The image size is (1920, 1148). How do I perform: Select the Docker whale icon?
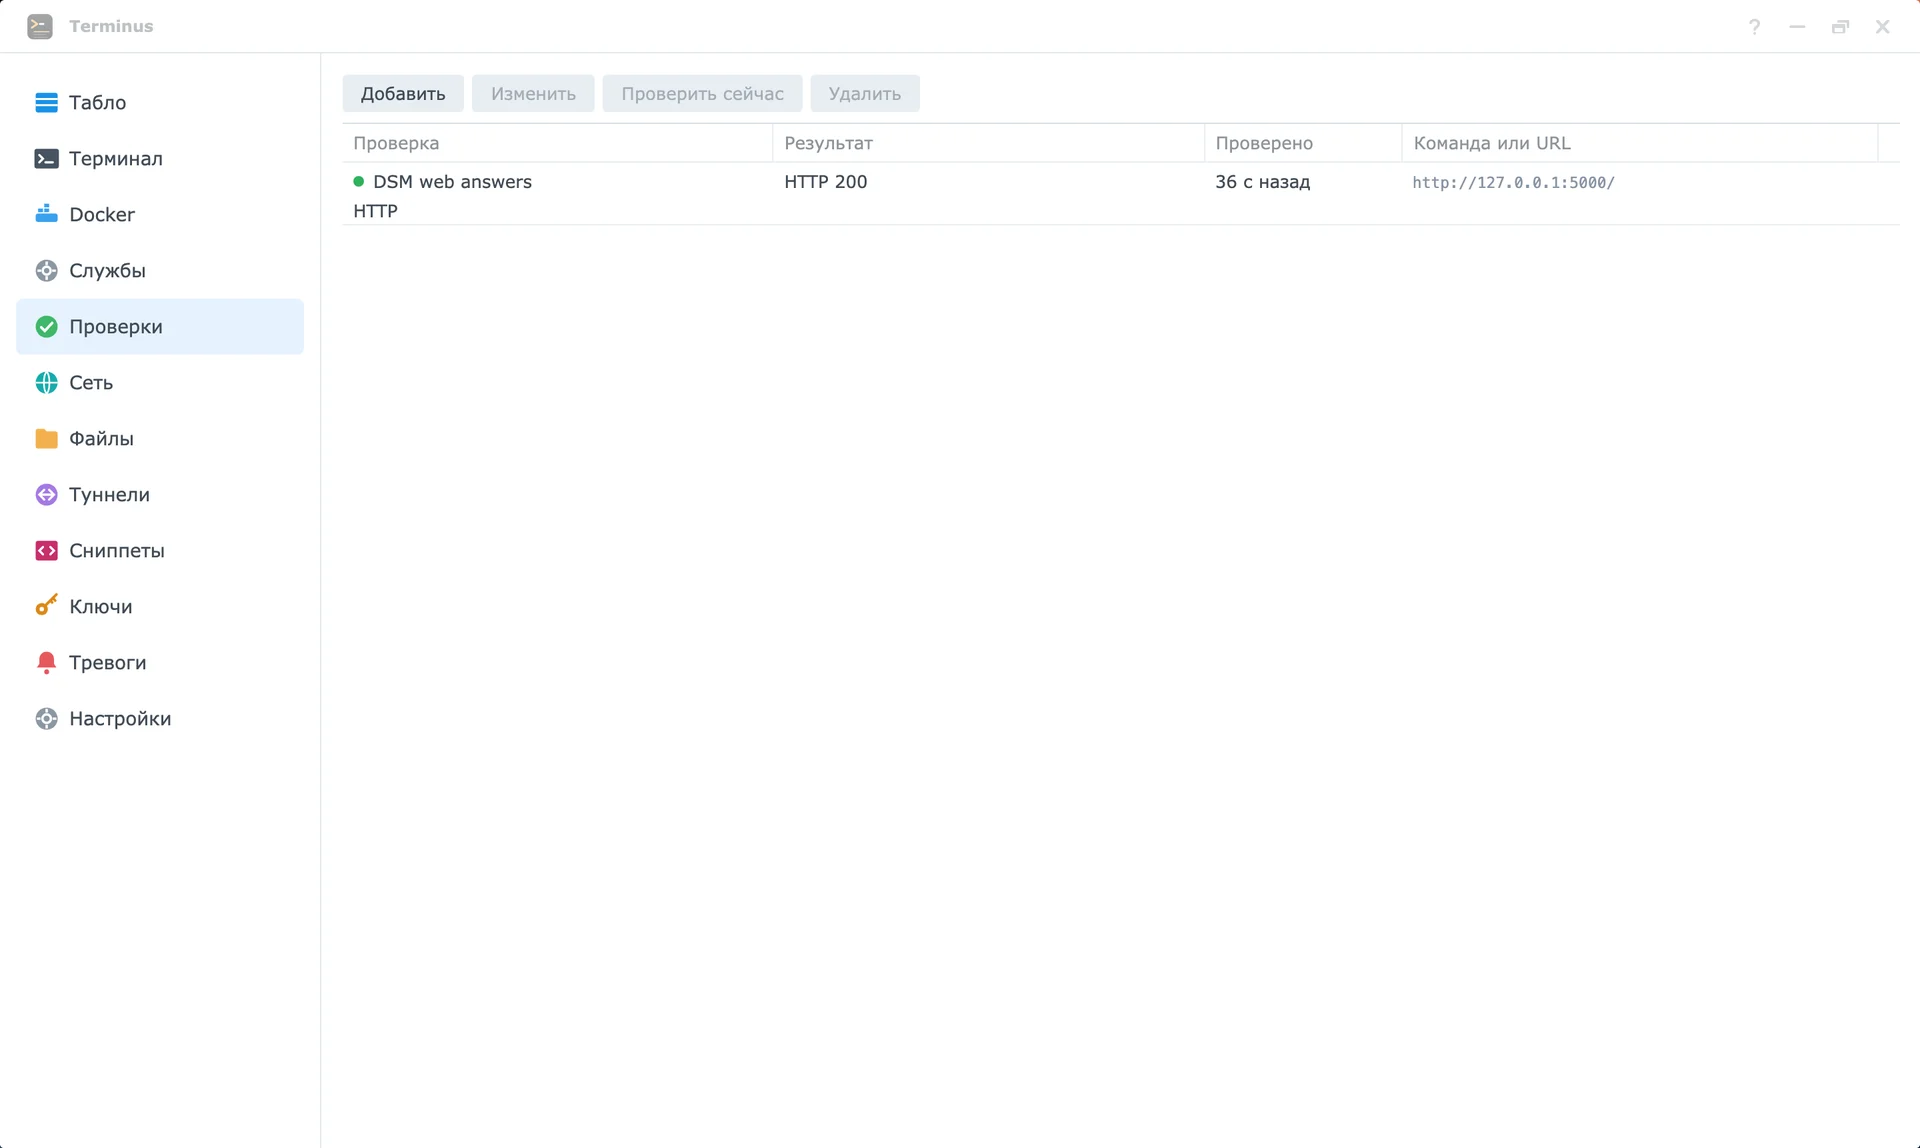click(46, 214)
